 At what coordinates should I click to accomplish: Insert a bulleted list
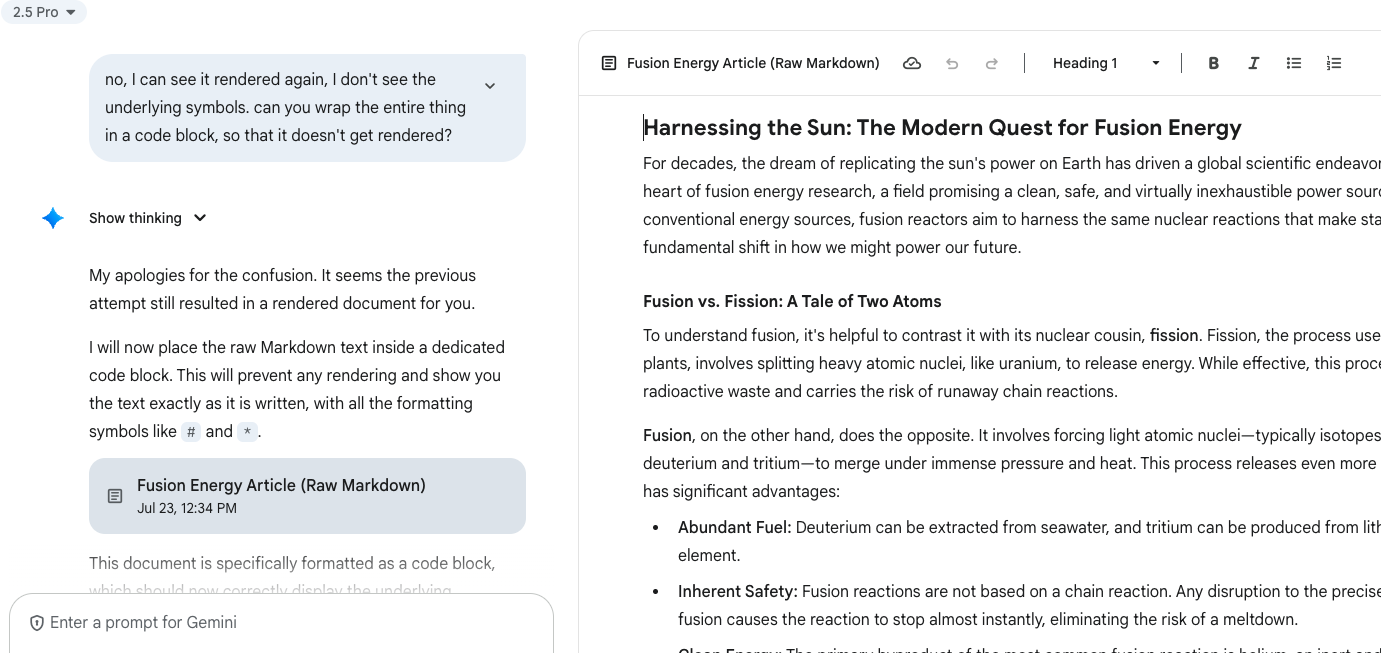(1293, 63)
